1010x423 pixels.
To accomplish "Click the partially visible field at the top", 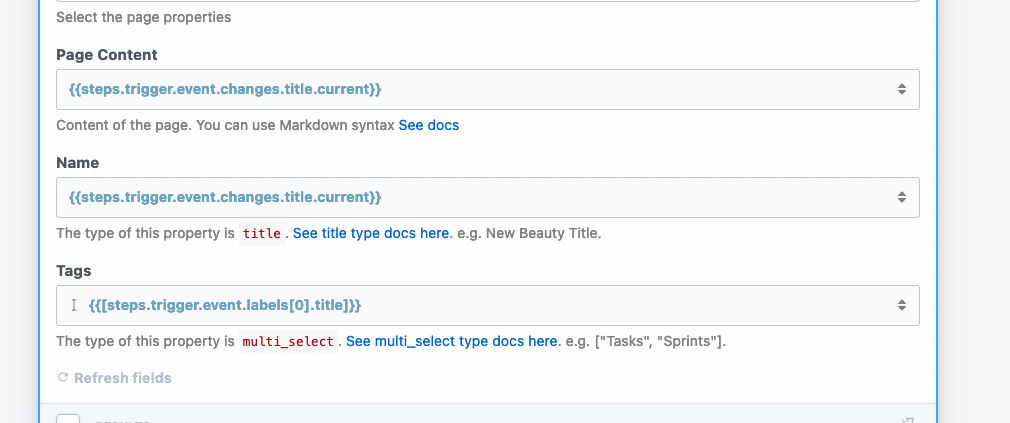I will coord(487,1).
